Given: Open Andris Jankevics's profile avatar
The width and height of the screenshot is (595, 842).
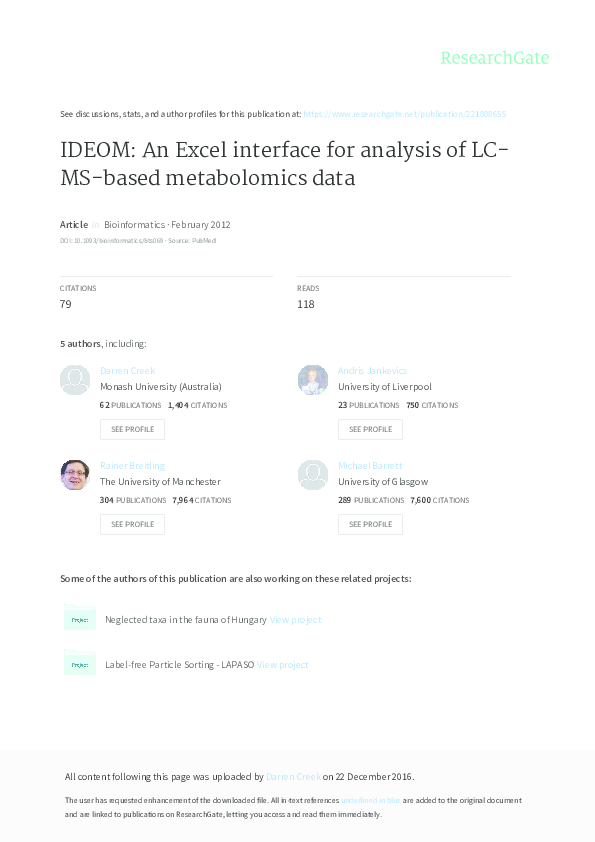Looking at the screenshot, I should tap(313, 380).
